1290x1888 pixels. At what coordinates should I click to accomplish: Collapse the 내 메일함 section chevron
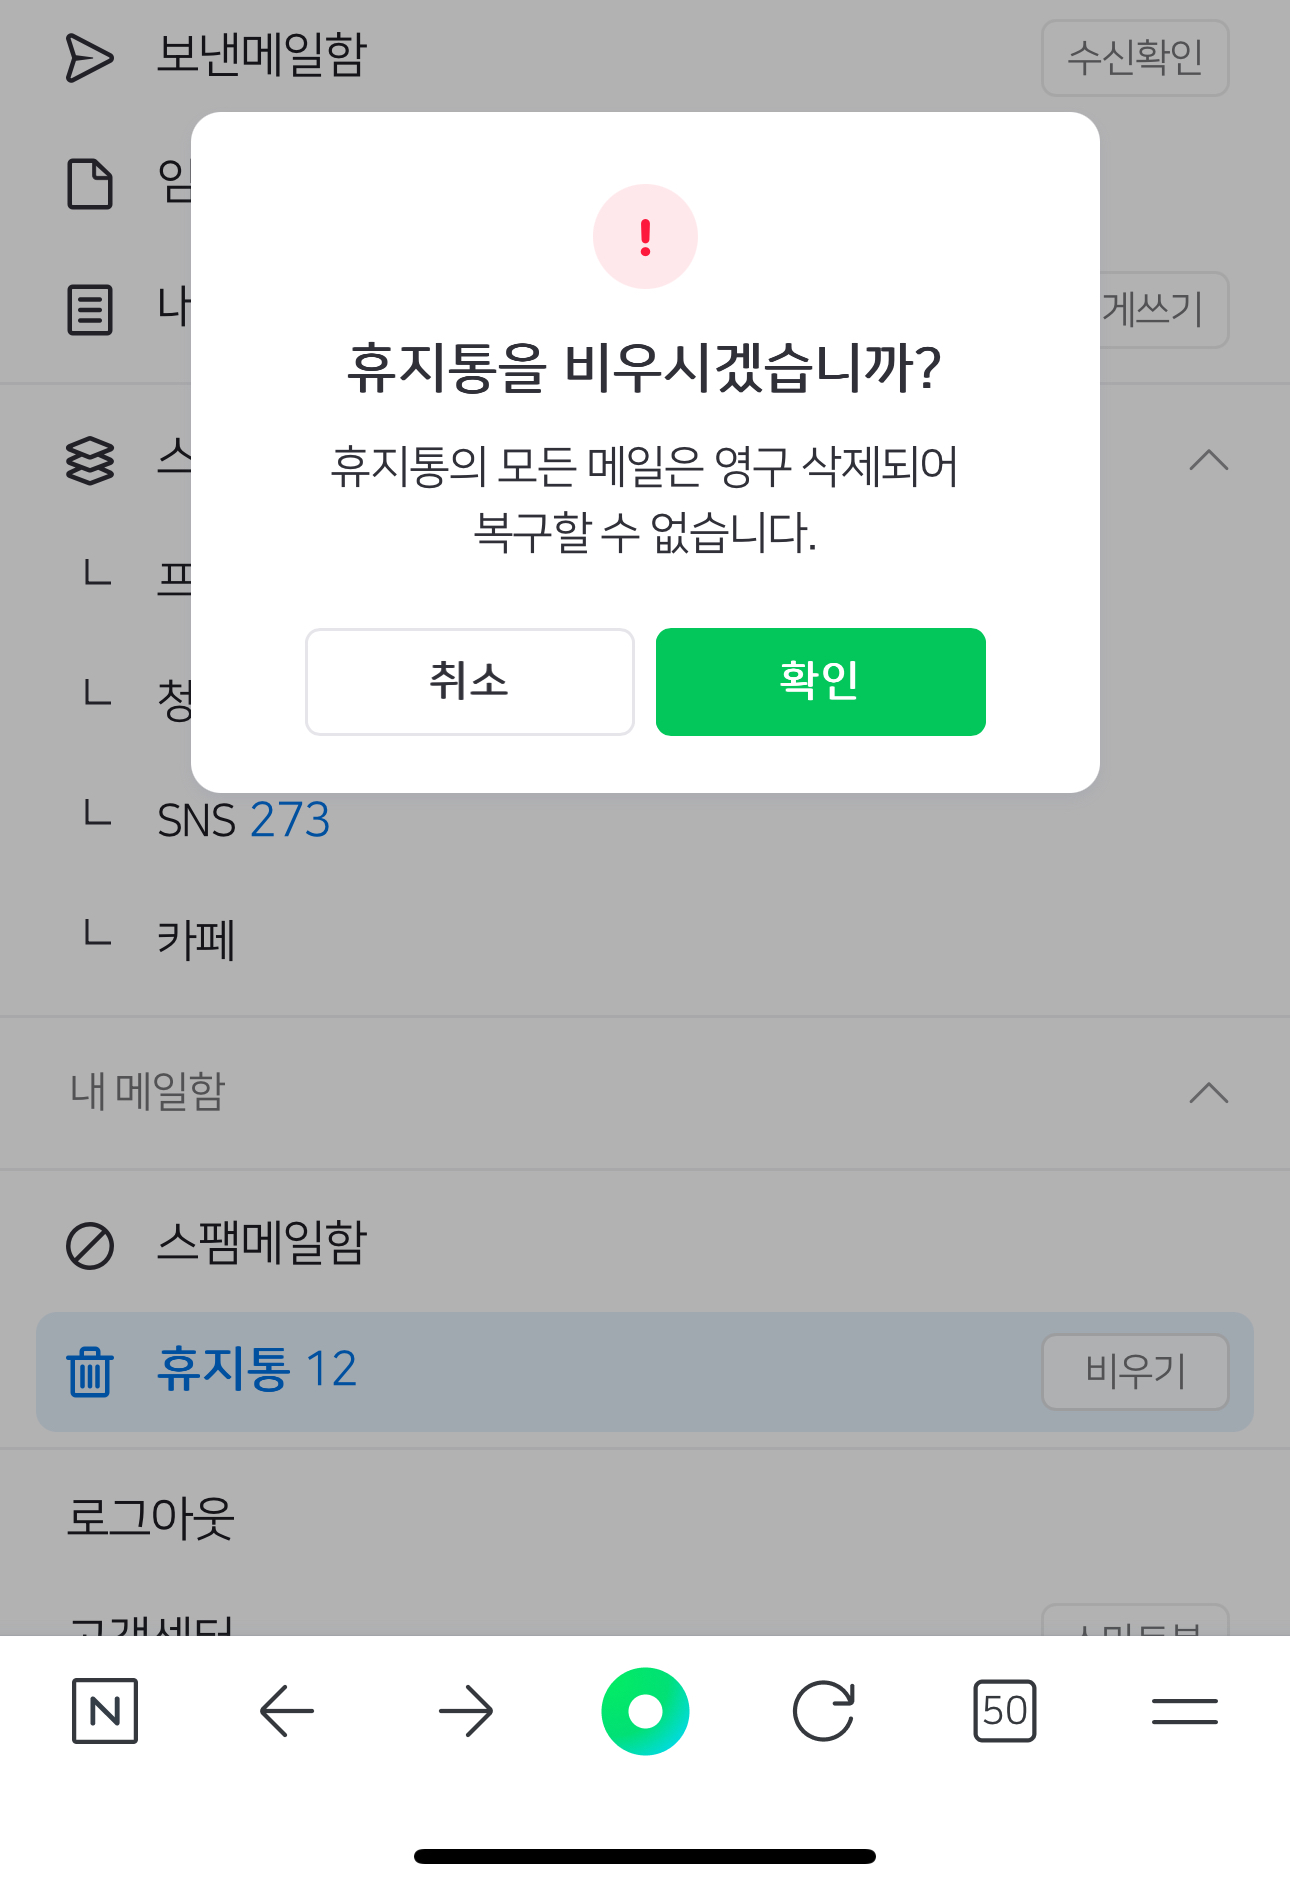[x=1208, y=1092]
